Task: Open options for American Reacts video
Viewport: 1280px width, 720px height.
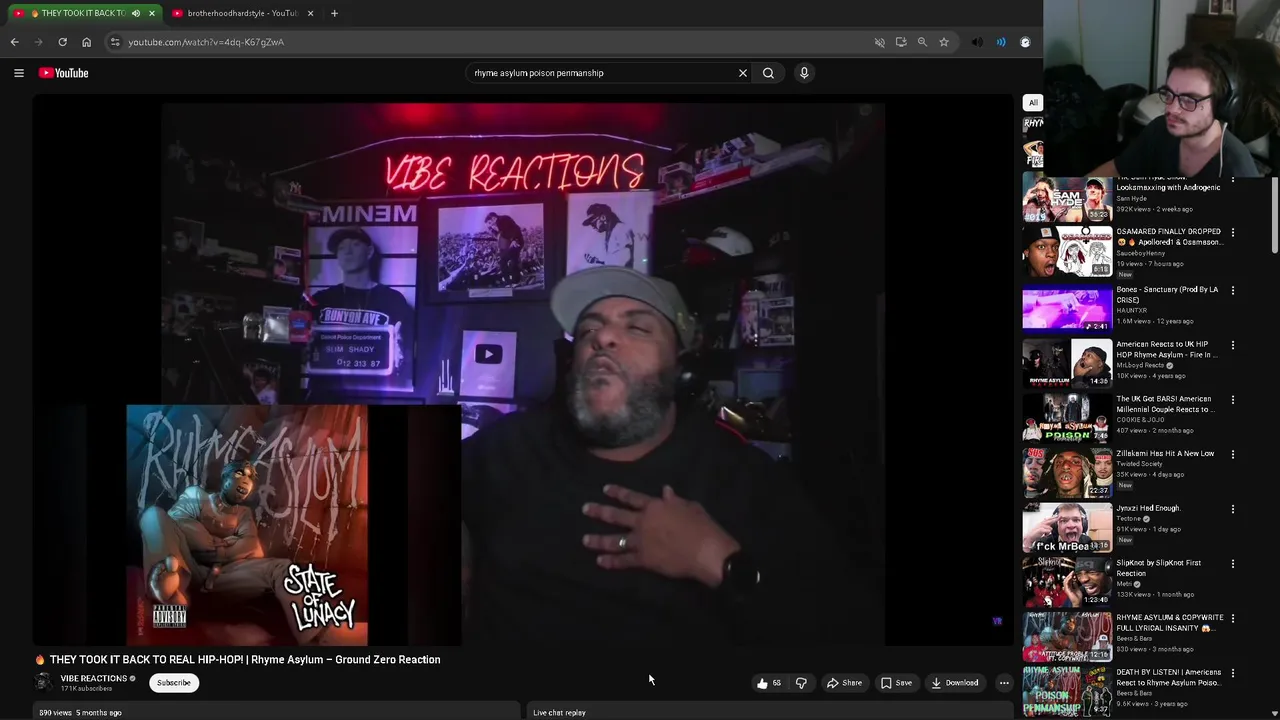Action: click(1232, 345)
